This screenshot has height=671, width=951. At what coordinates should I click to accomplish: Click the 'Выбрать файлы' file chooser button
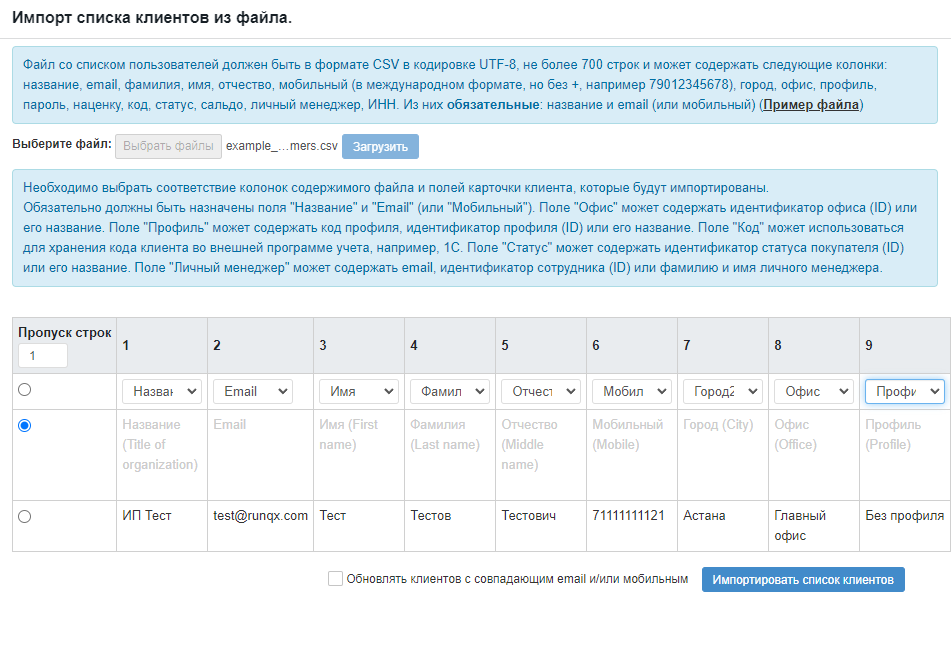[168, 146]
